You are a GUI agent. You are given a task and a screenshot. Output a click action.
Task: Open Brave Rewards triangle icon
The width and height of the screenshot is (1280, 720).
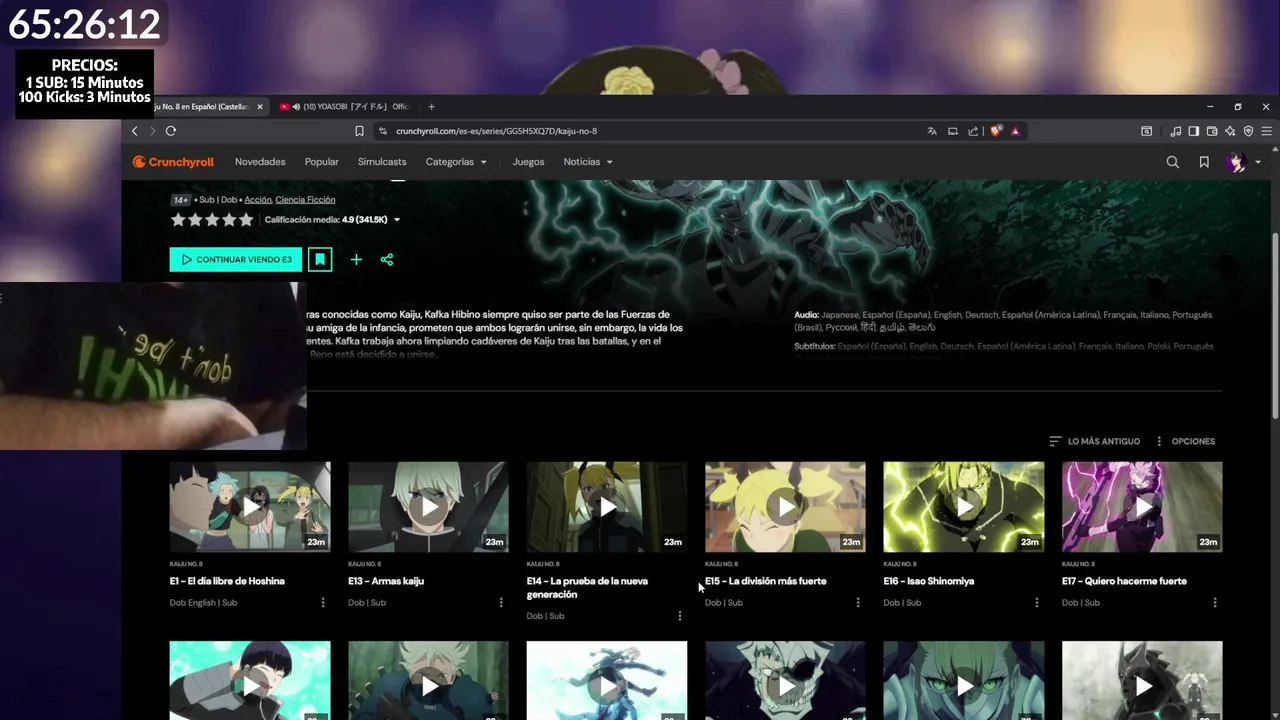point(1015,131)
